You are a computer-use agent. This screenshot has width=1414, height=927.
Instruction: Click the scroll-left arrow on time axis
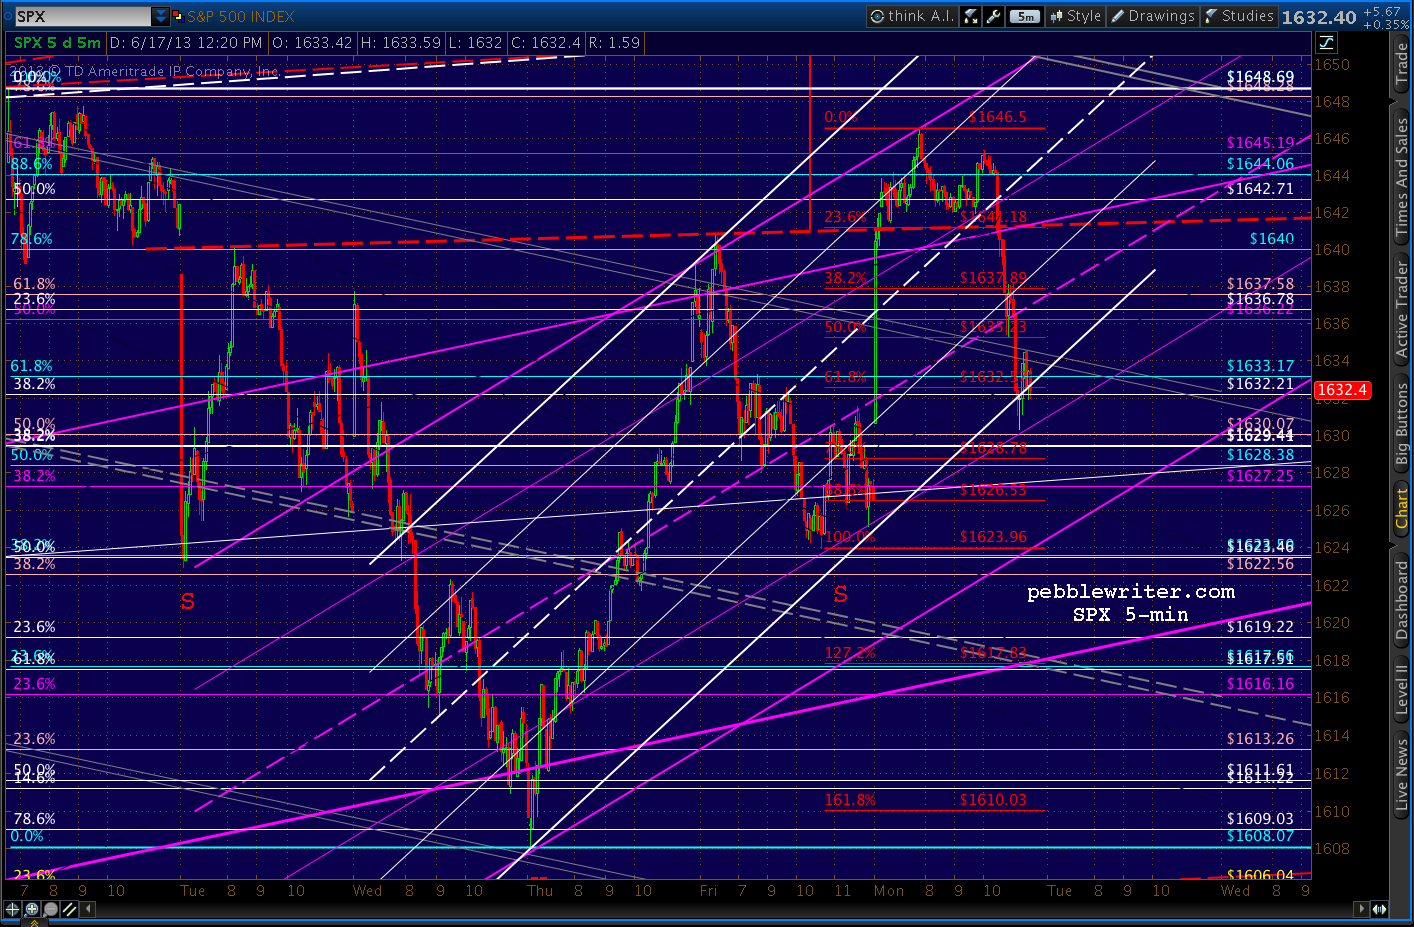coord(88,909)
